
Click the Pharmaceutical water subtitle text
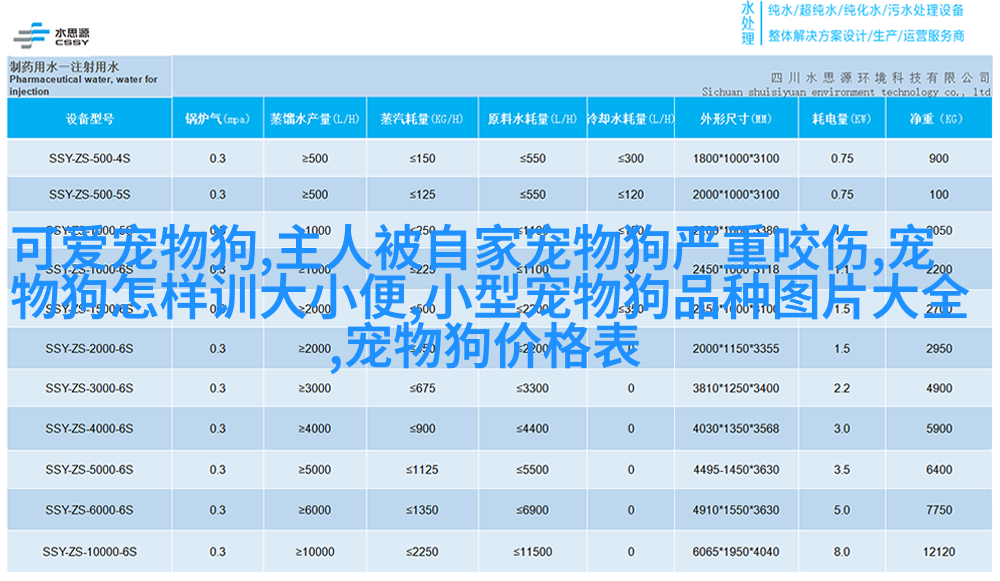coord(83,85)
